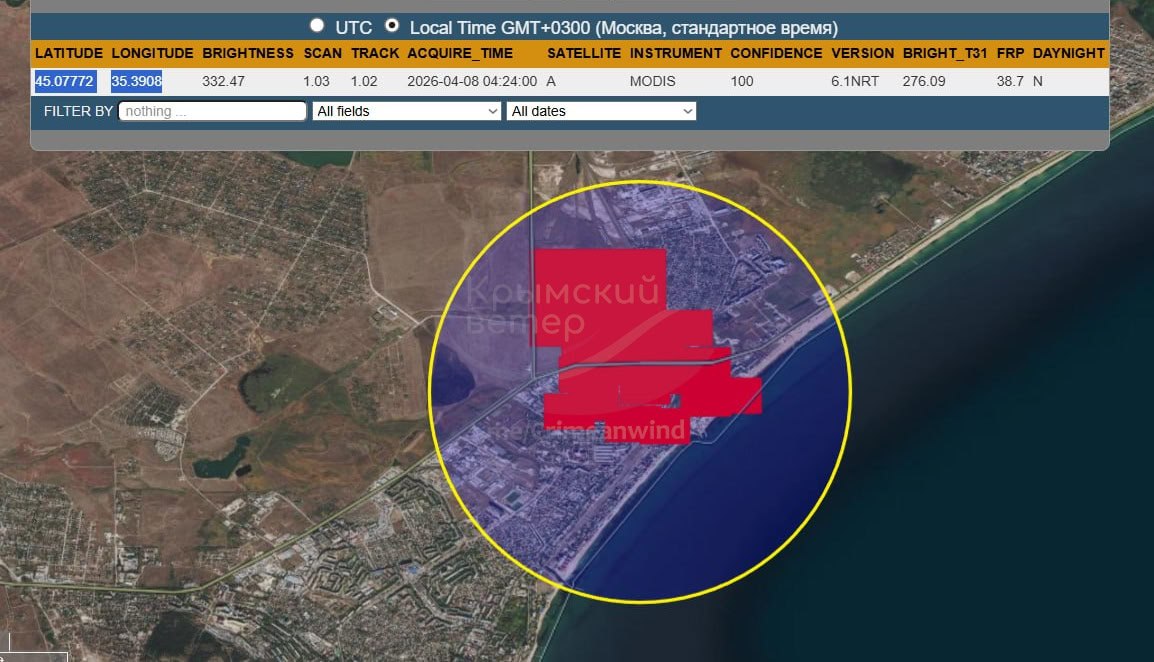Open the All fields dropdown

click(406, 111)
